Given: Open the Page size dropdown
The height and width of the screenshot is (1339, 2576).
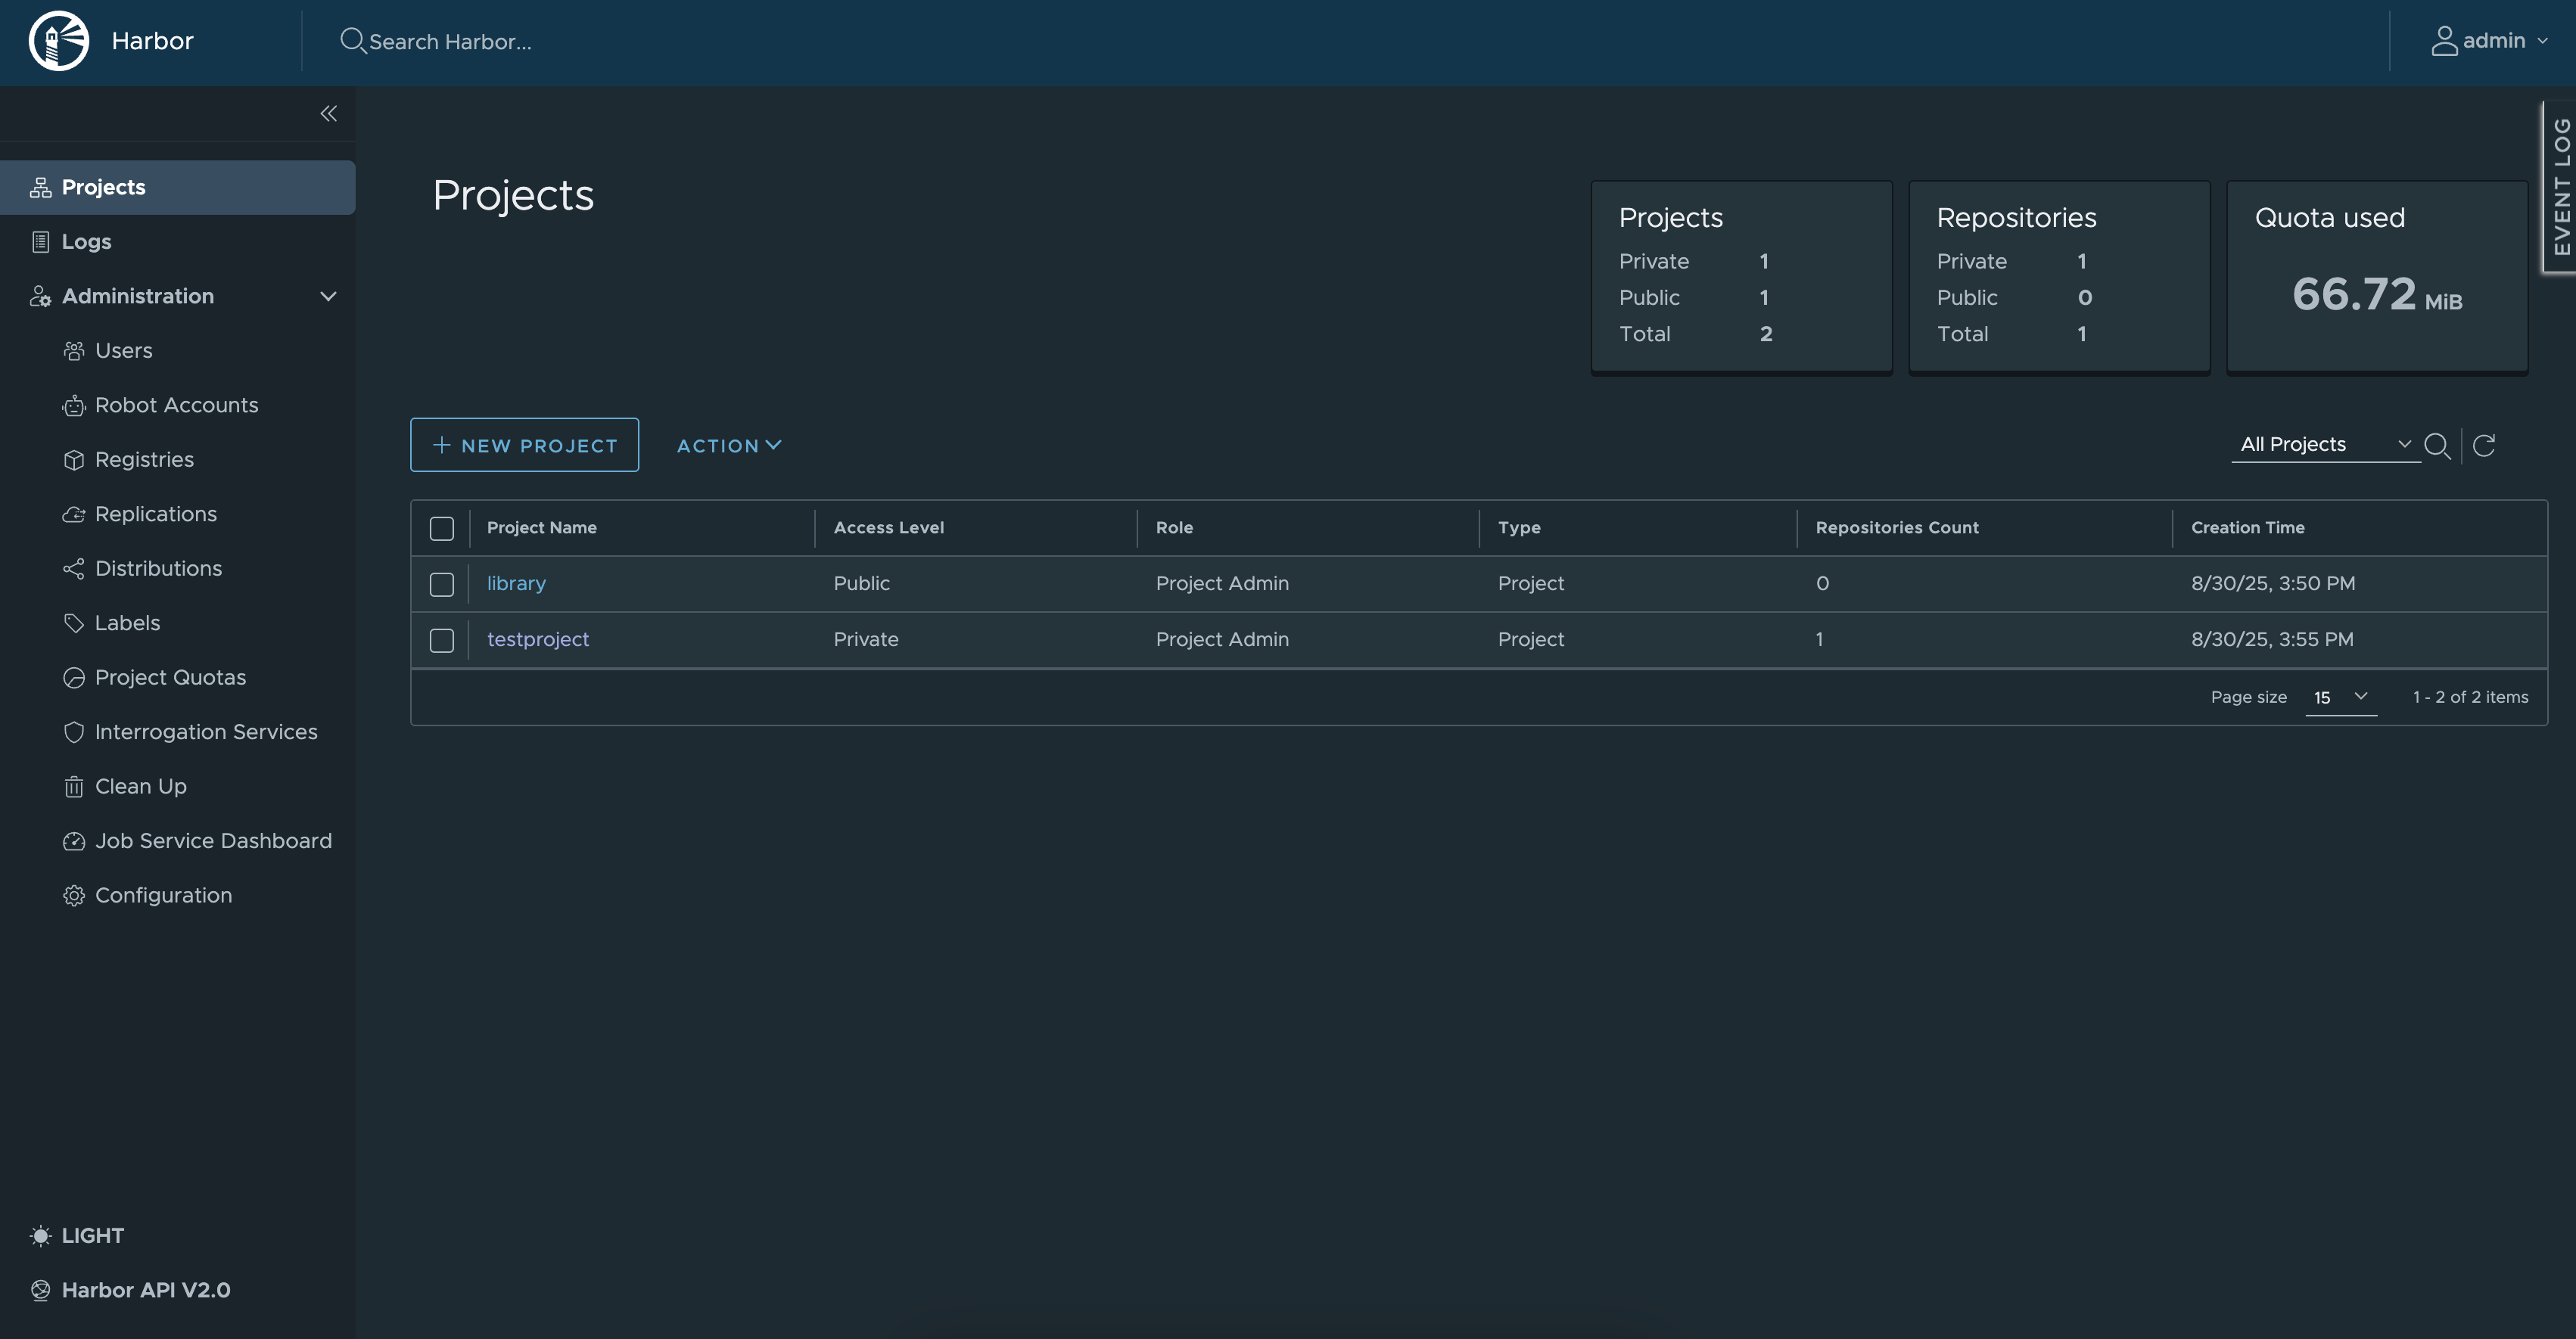Looking at the screenshot, I should click(x=2340, y=697).
